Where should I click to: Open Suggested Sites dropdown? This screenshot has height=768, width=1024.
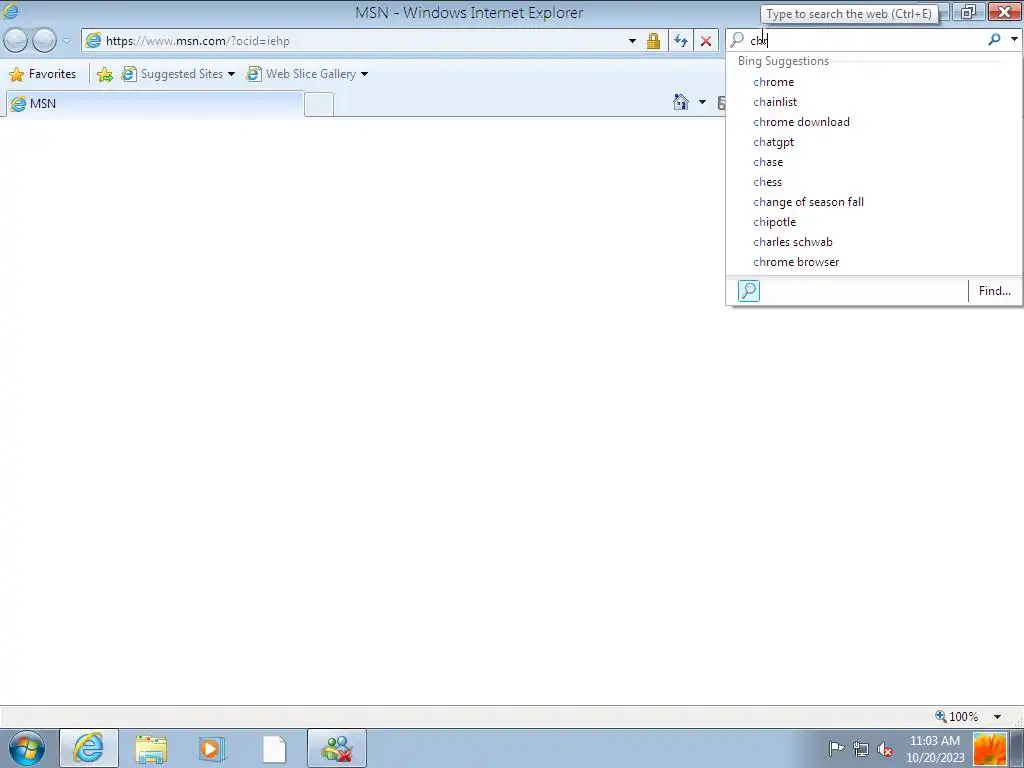point(178,74)
